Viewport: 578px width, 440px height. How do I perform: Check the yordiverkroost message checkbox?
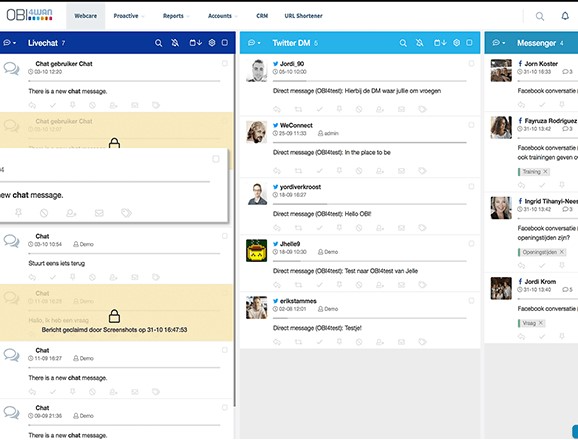[x=471, y=186]
